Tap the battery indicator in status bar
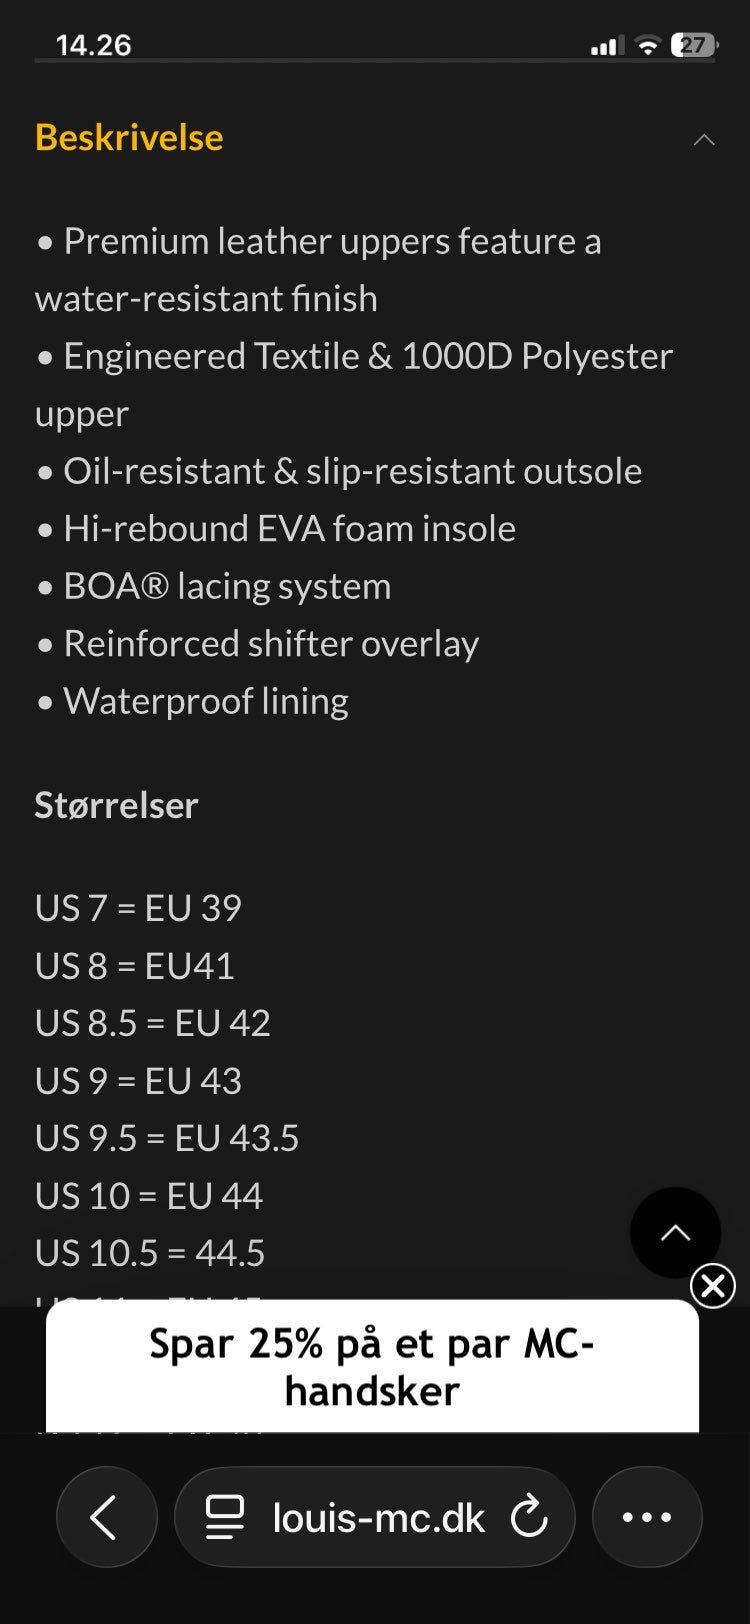Viewport: 750px width, 1624px height. [693, 45]
